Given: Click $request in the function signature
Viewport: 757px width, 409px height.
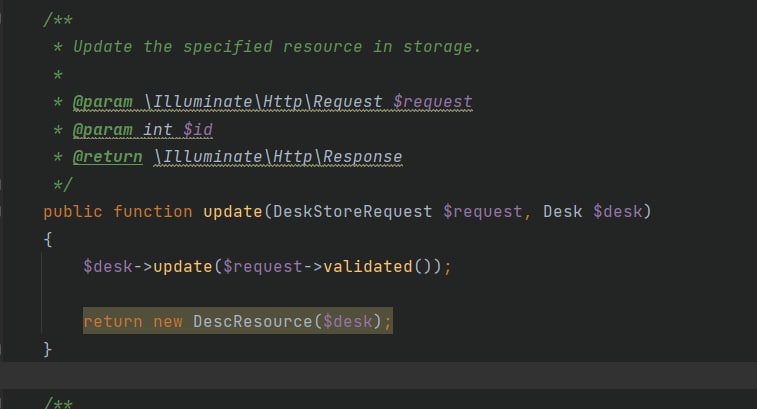Looking at the screenshot, I should [x=485, y=212].
